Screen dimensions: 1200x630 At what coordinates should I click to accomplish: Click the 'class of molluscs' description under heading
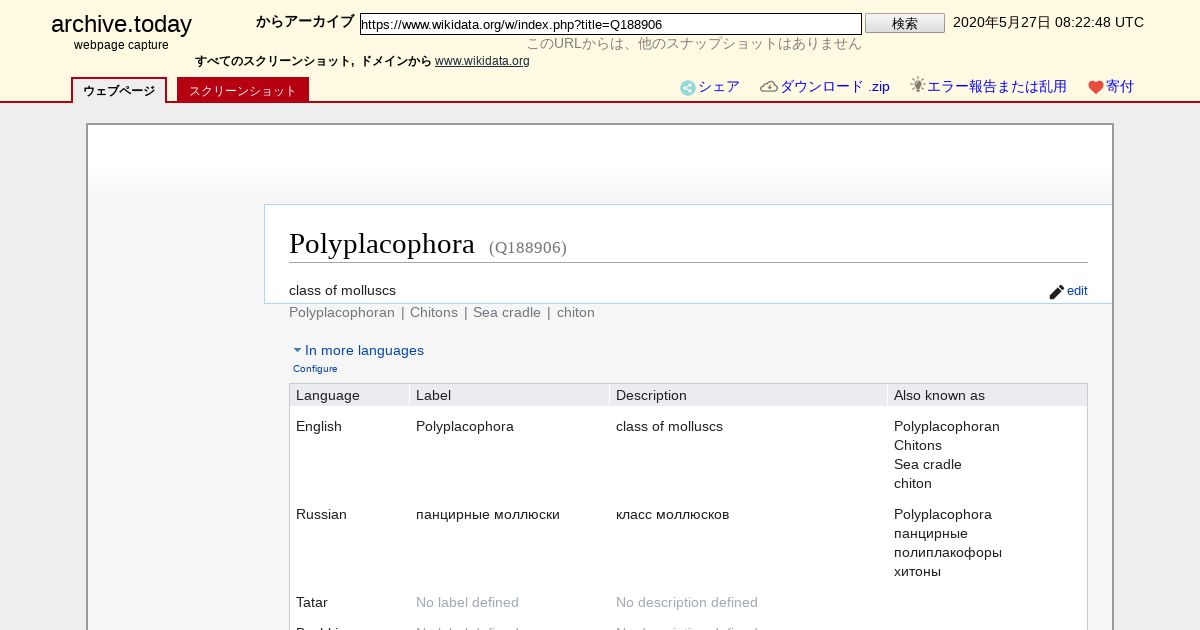[x=342, y=291]
